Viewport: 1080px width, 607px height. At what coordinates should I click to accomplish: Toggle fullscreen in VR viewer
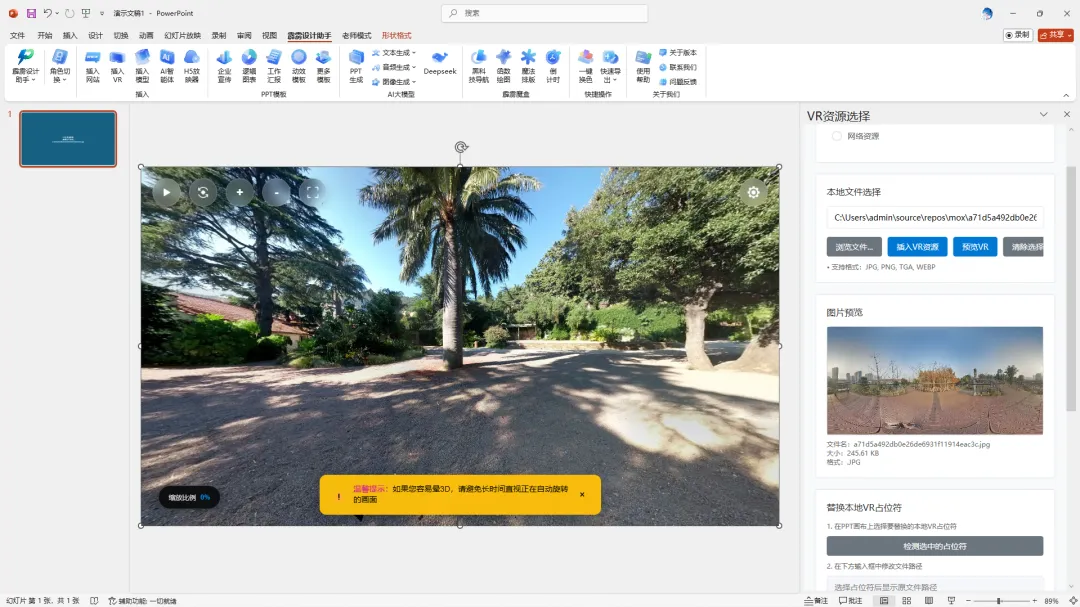313,192
